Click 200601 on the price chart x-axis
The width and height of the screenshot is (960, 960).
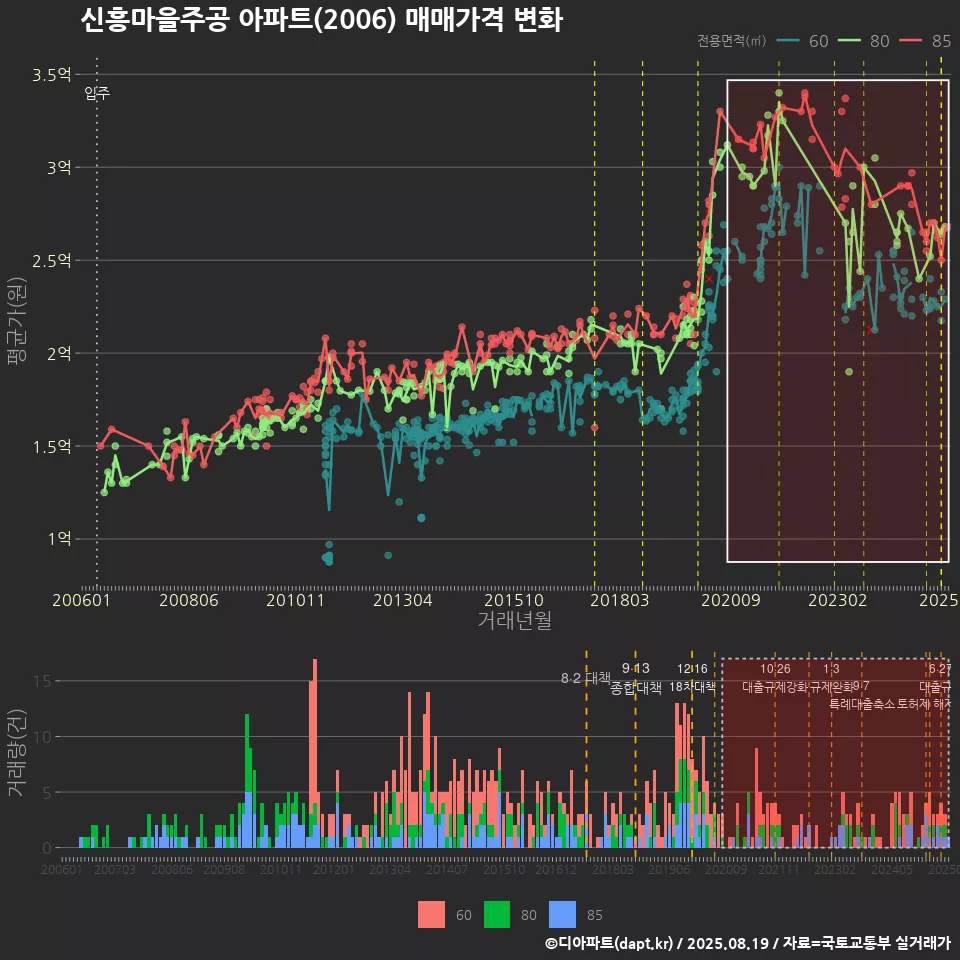click(81, 600)
